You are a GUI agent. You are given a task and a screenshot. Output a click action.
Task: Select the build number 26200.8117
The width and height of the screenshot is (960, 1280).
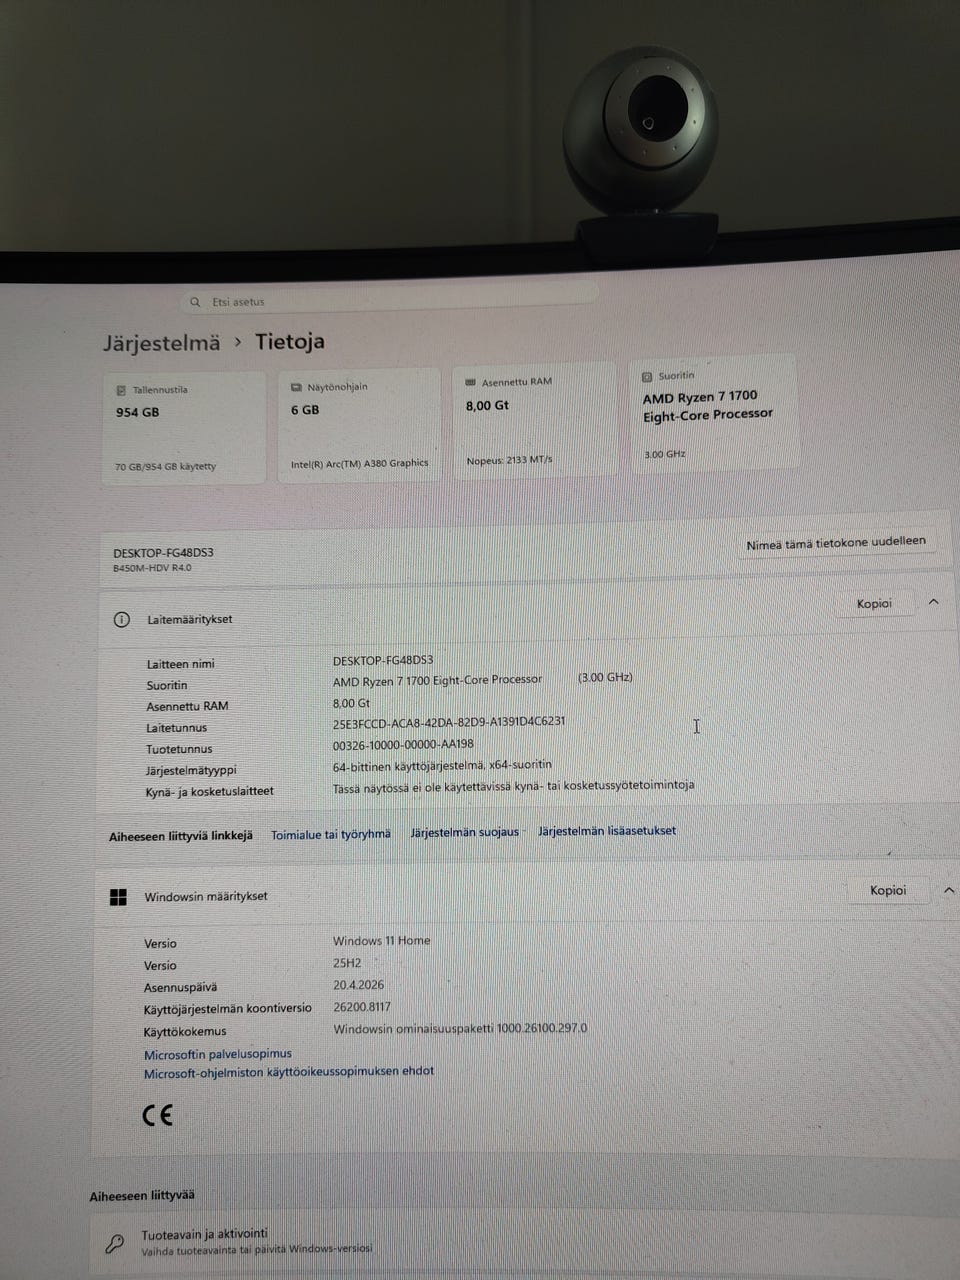coord(362,1008)
